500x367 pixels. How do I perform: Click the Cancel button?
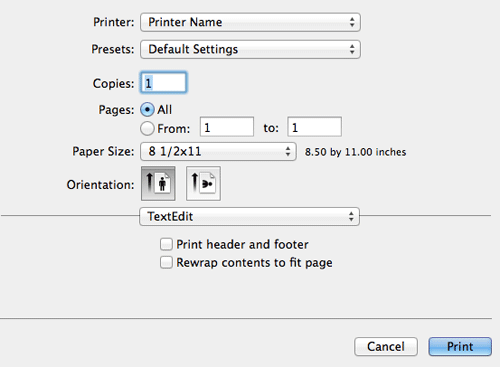point(386,346)
